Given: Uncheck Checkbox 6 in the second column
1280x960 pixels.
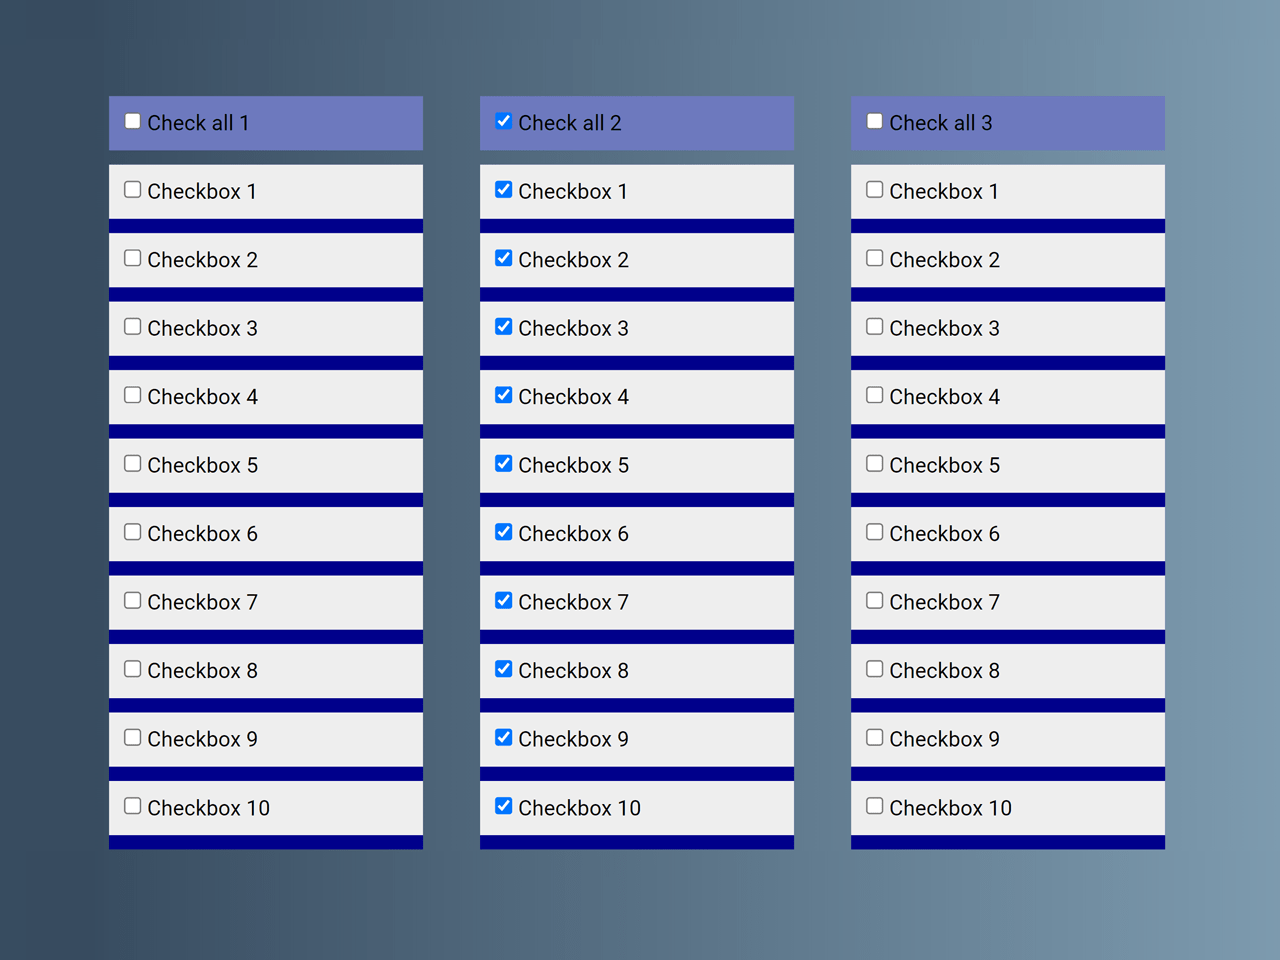Looking at the screenshot, I should tap(503, 531).
